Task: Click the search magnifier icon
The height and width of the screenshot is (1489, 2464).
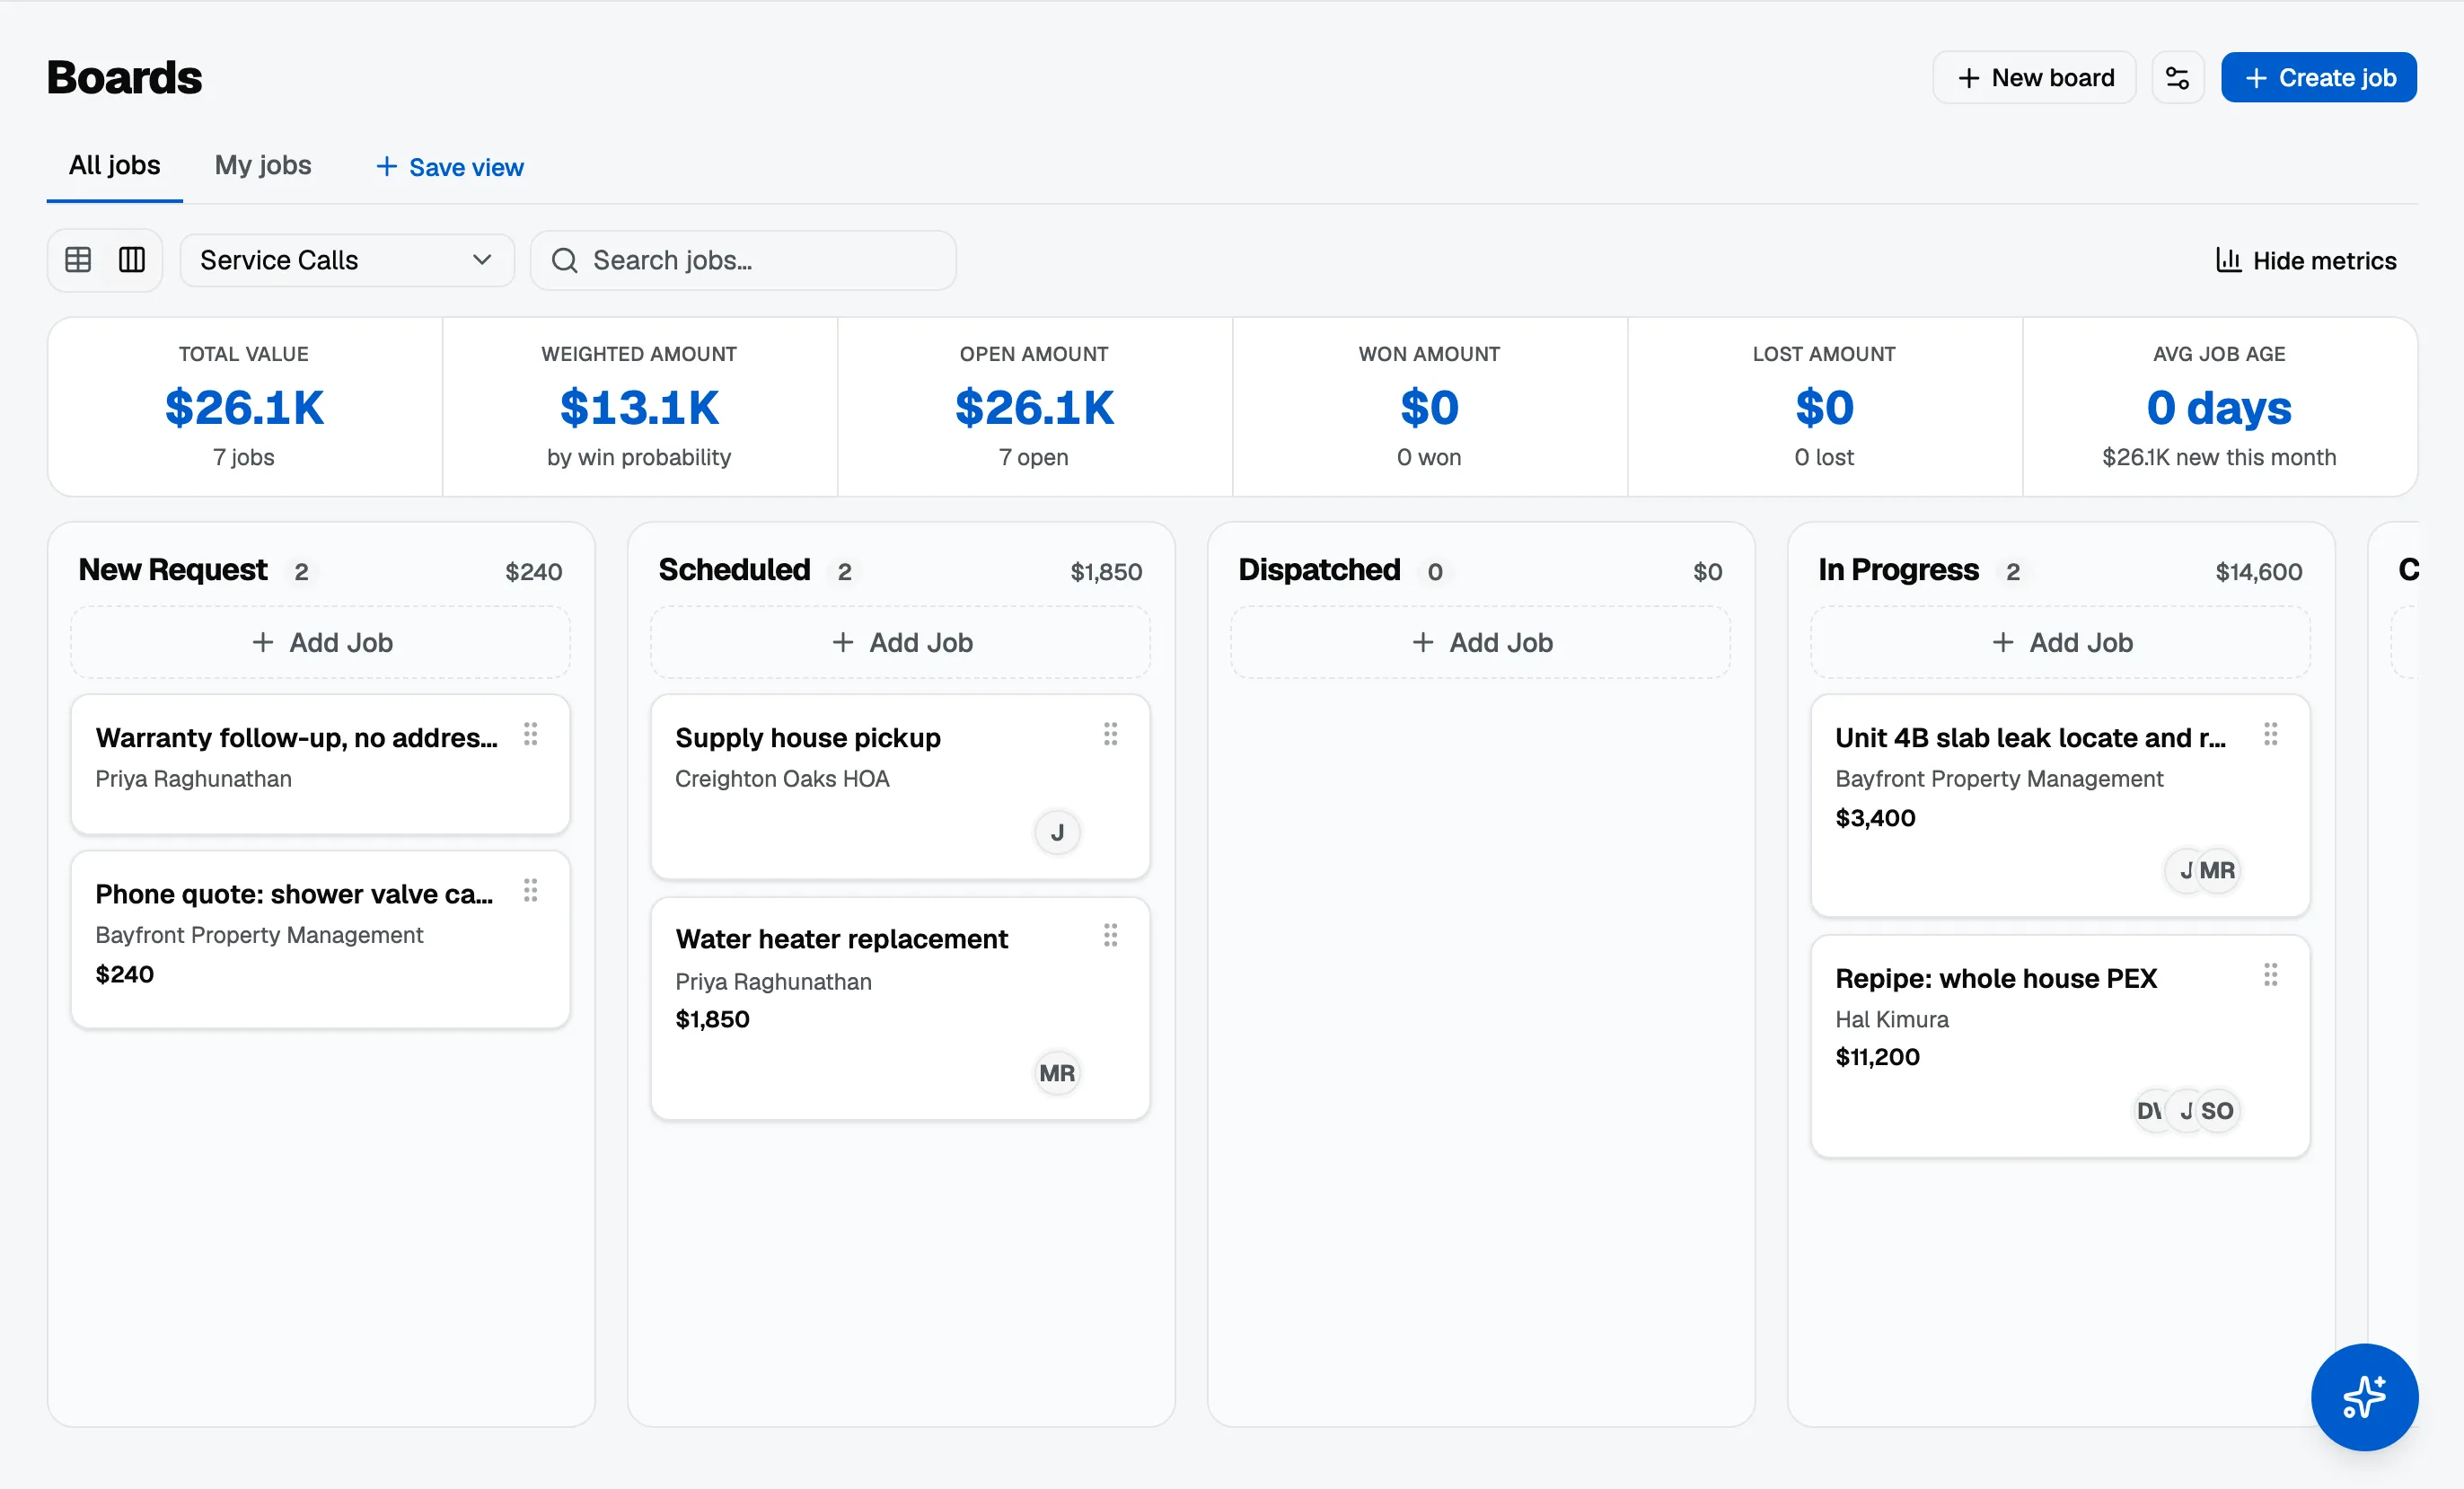Action: (x=565, y=261)
